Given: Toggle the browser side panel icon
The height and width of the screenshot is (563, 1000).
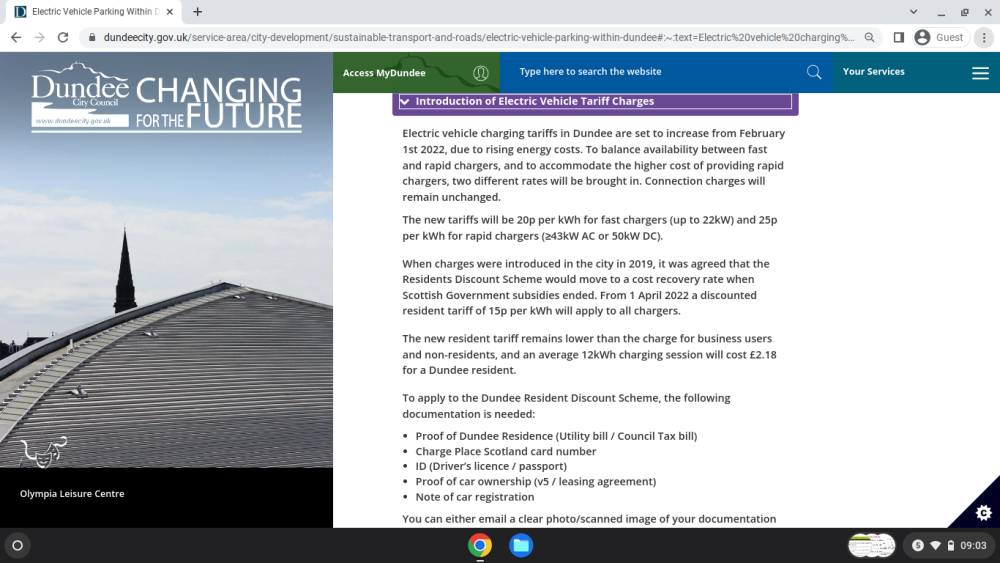Looking at the screenshot, I should (x=899, y=38).
